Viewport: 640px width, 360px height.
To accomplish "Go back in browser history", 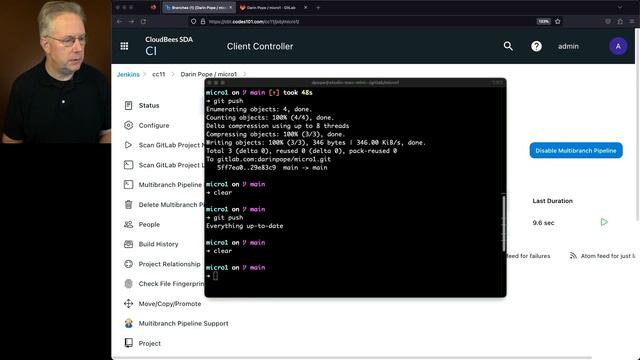I will (119, 21).
